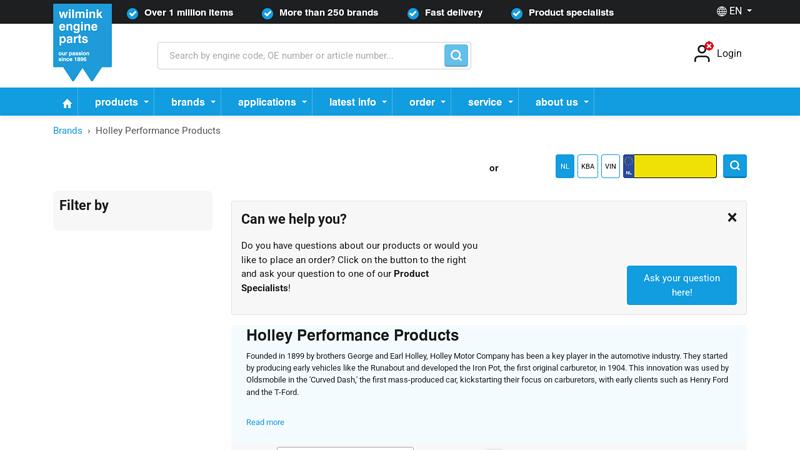Click the 'Holley Performance Products' heading
Image resolution: width=800 pixels, height=450 pixels.
tap(353, 335)
